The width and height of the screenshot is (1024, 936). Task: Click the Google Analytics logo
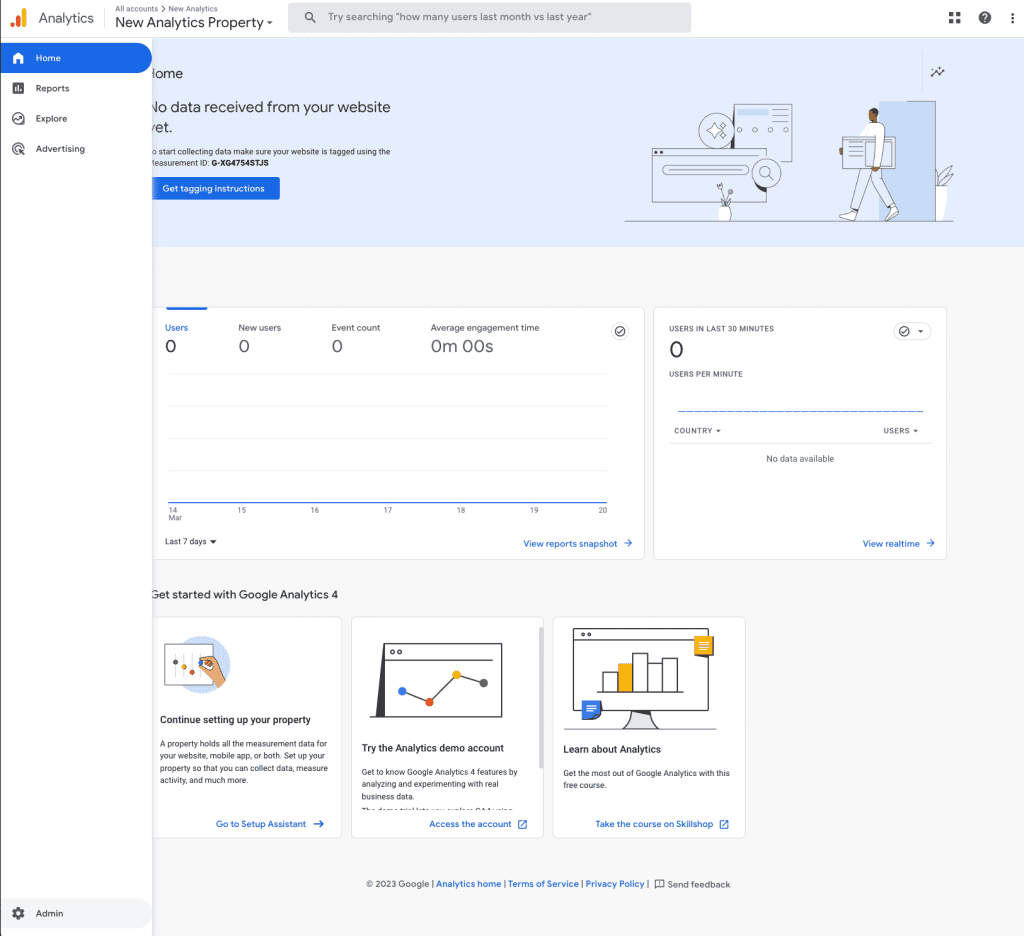tap(19, 18)
